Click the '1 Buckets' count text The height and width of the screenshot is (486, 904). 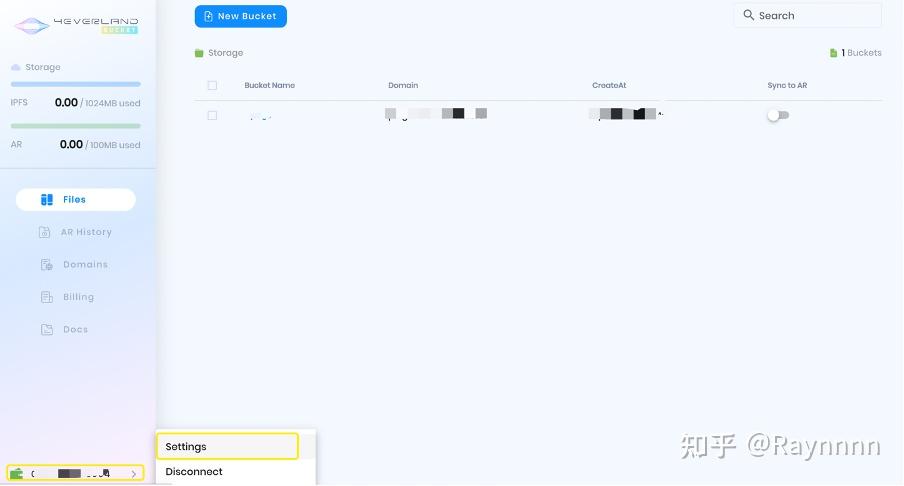point(861,53)
